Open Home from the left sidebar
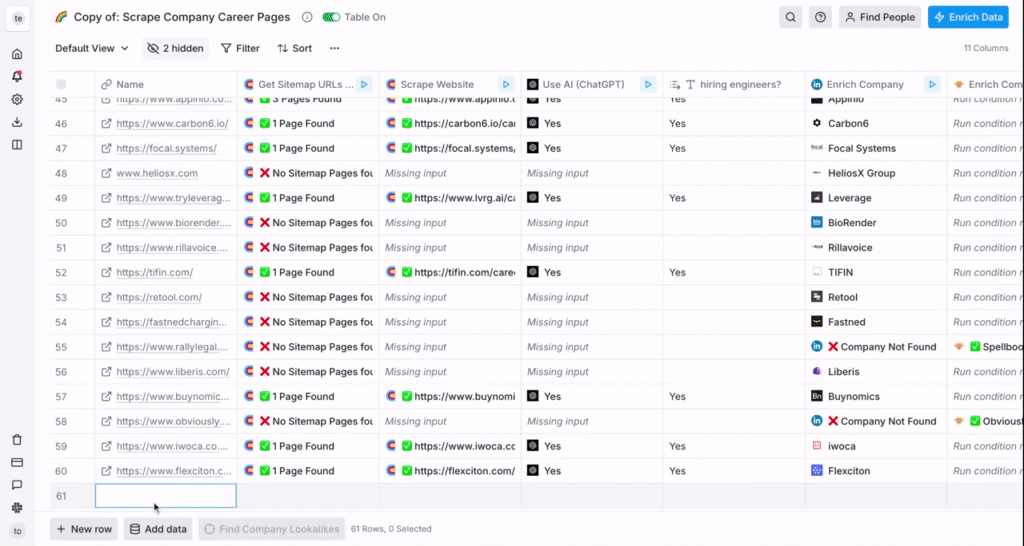 coord(17,54)
